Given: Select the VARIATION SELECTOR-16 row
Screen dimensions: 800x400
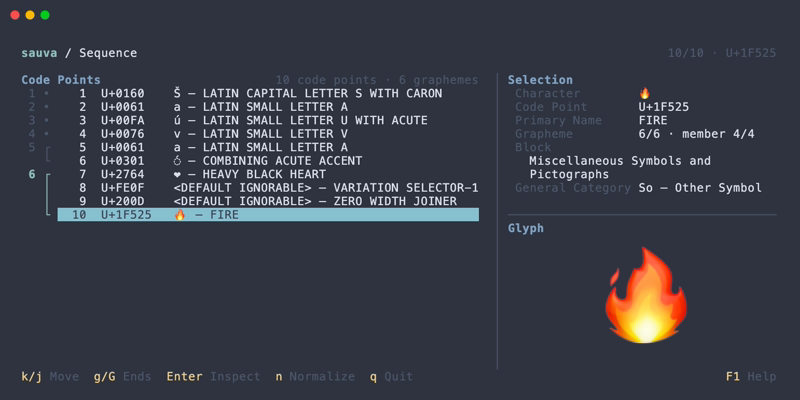Looking at the screenshot, I should pyautogui.click(x=268, y=188).
